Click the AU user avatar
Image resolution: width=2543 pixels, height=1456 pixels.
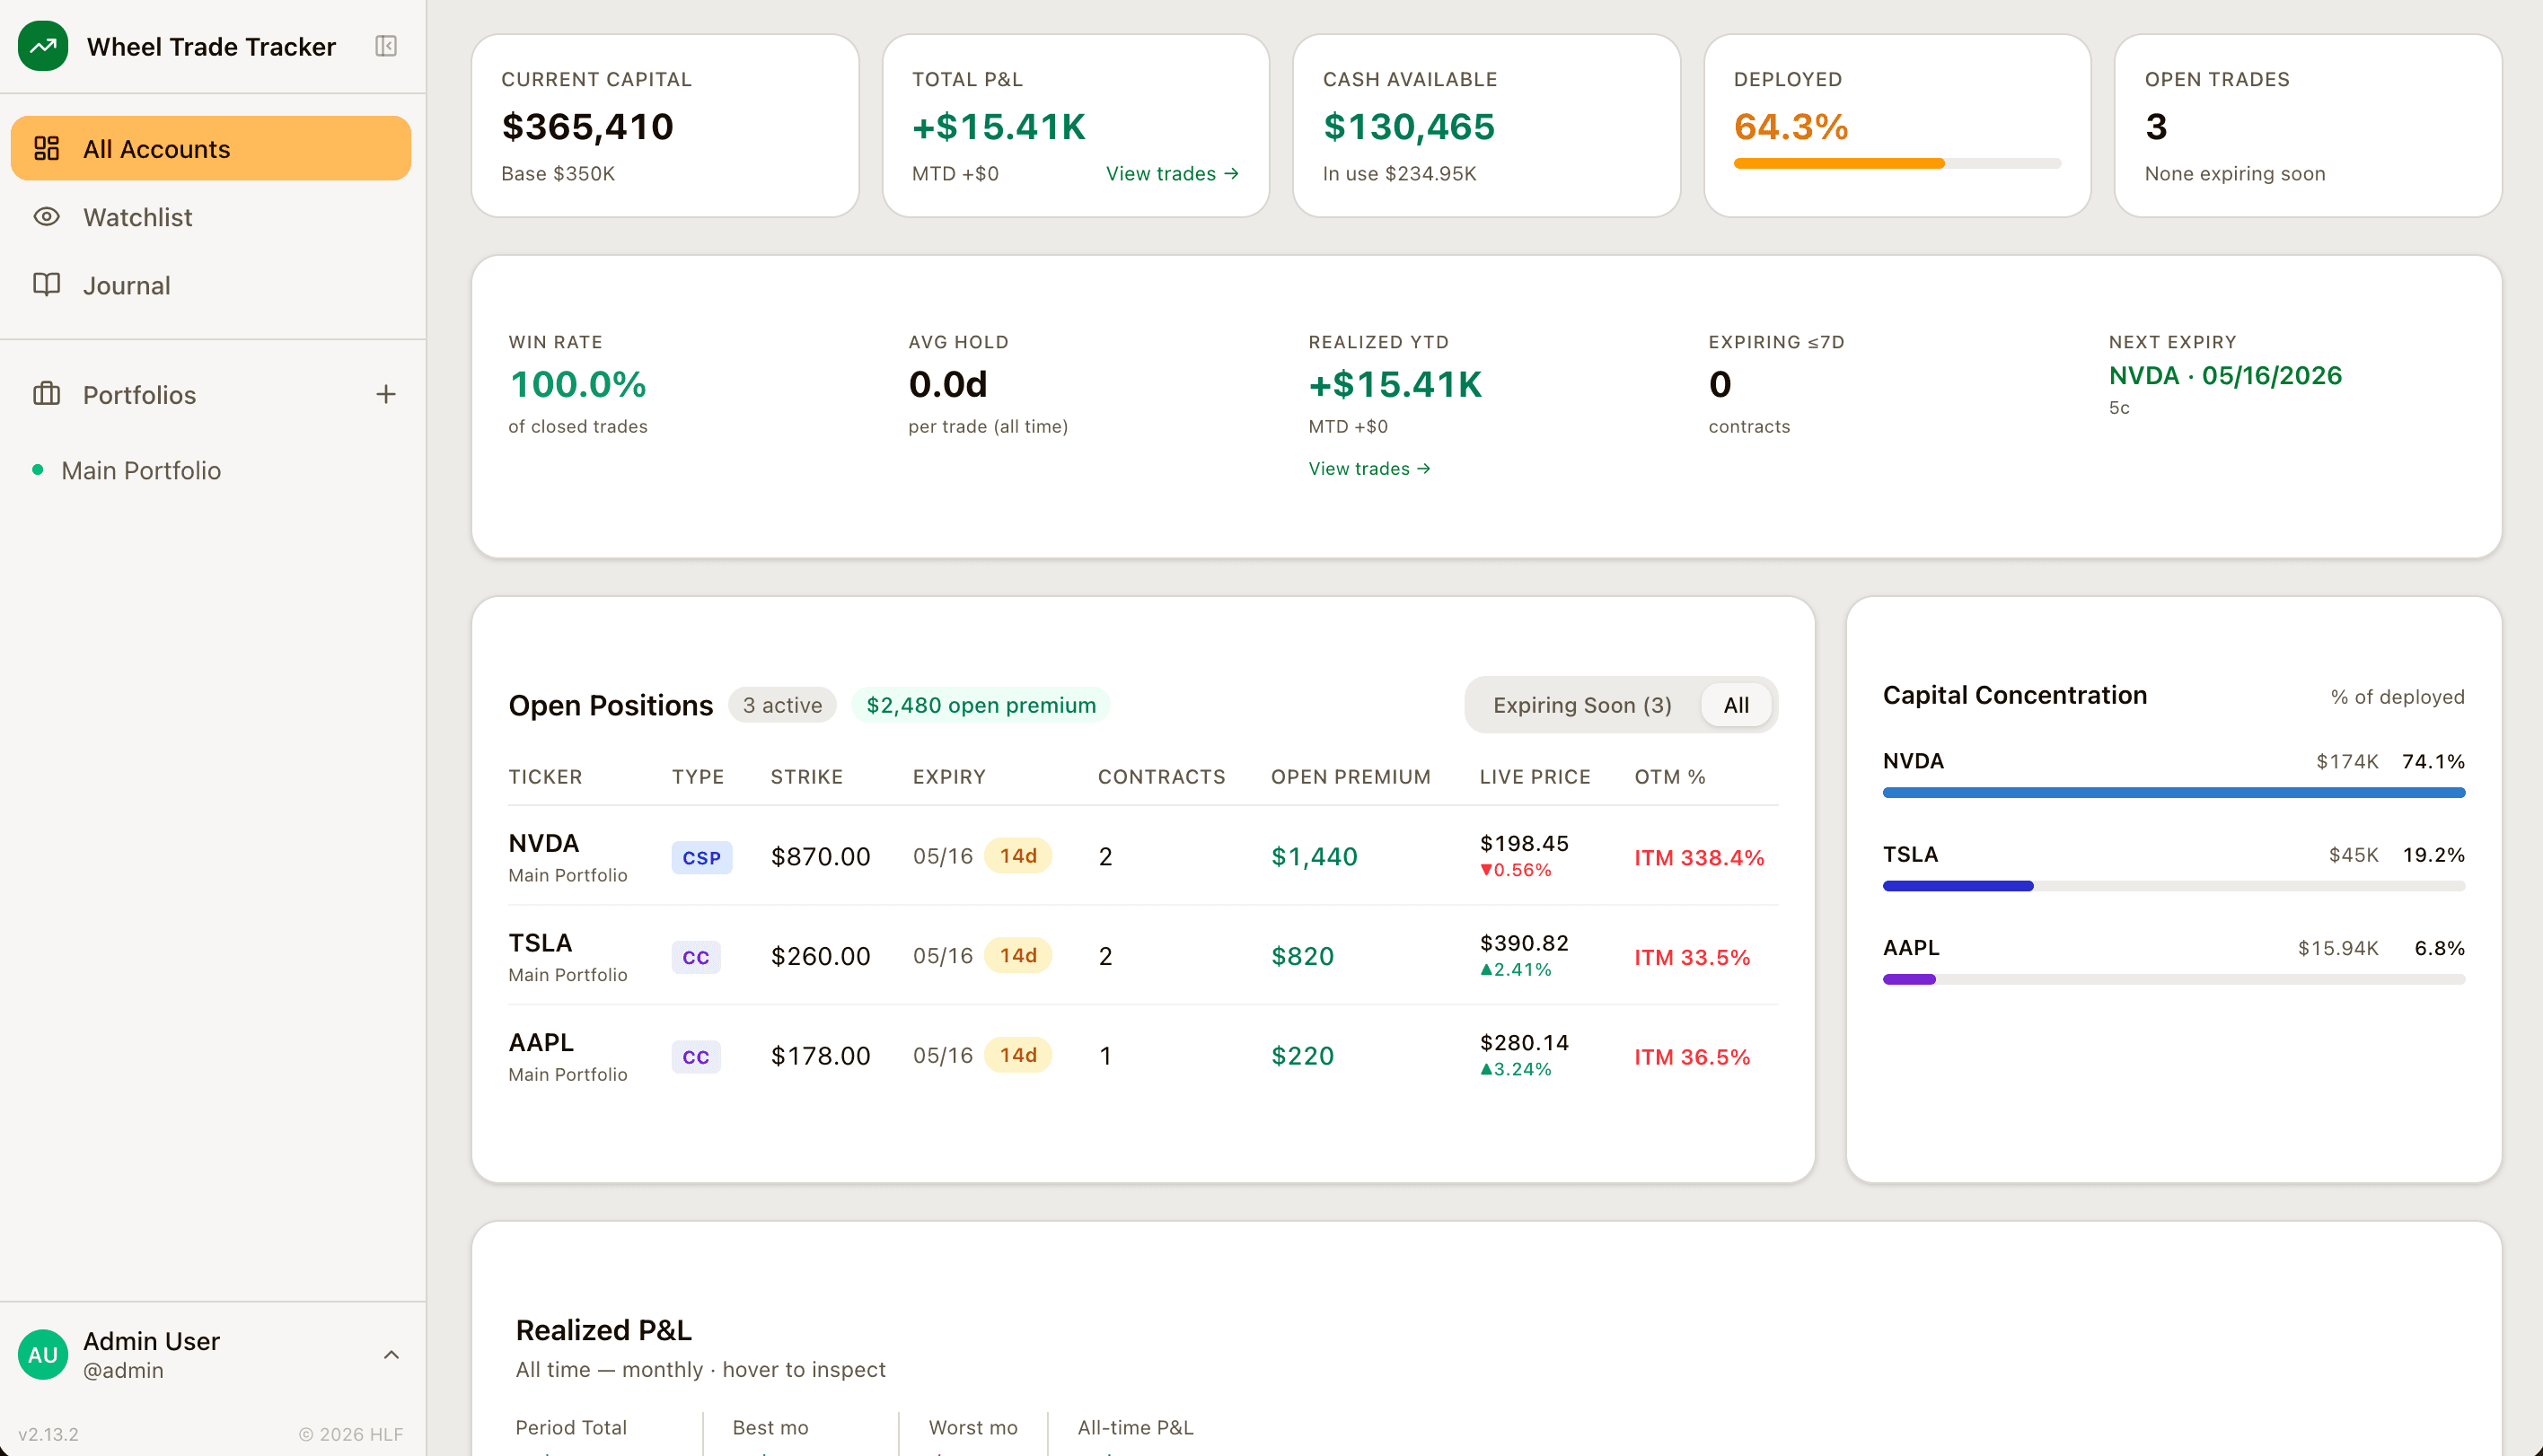tap(43, 1354)
